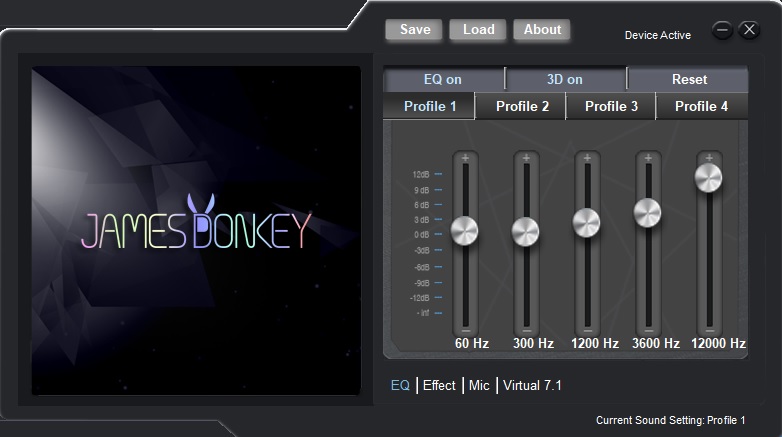
Task: Click the 300 Hz slider knob
Action: tap(525, 231)
